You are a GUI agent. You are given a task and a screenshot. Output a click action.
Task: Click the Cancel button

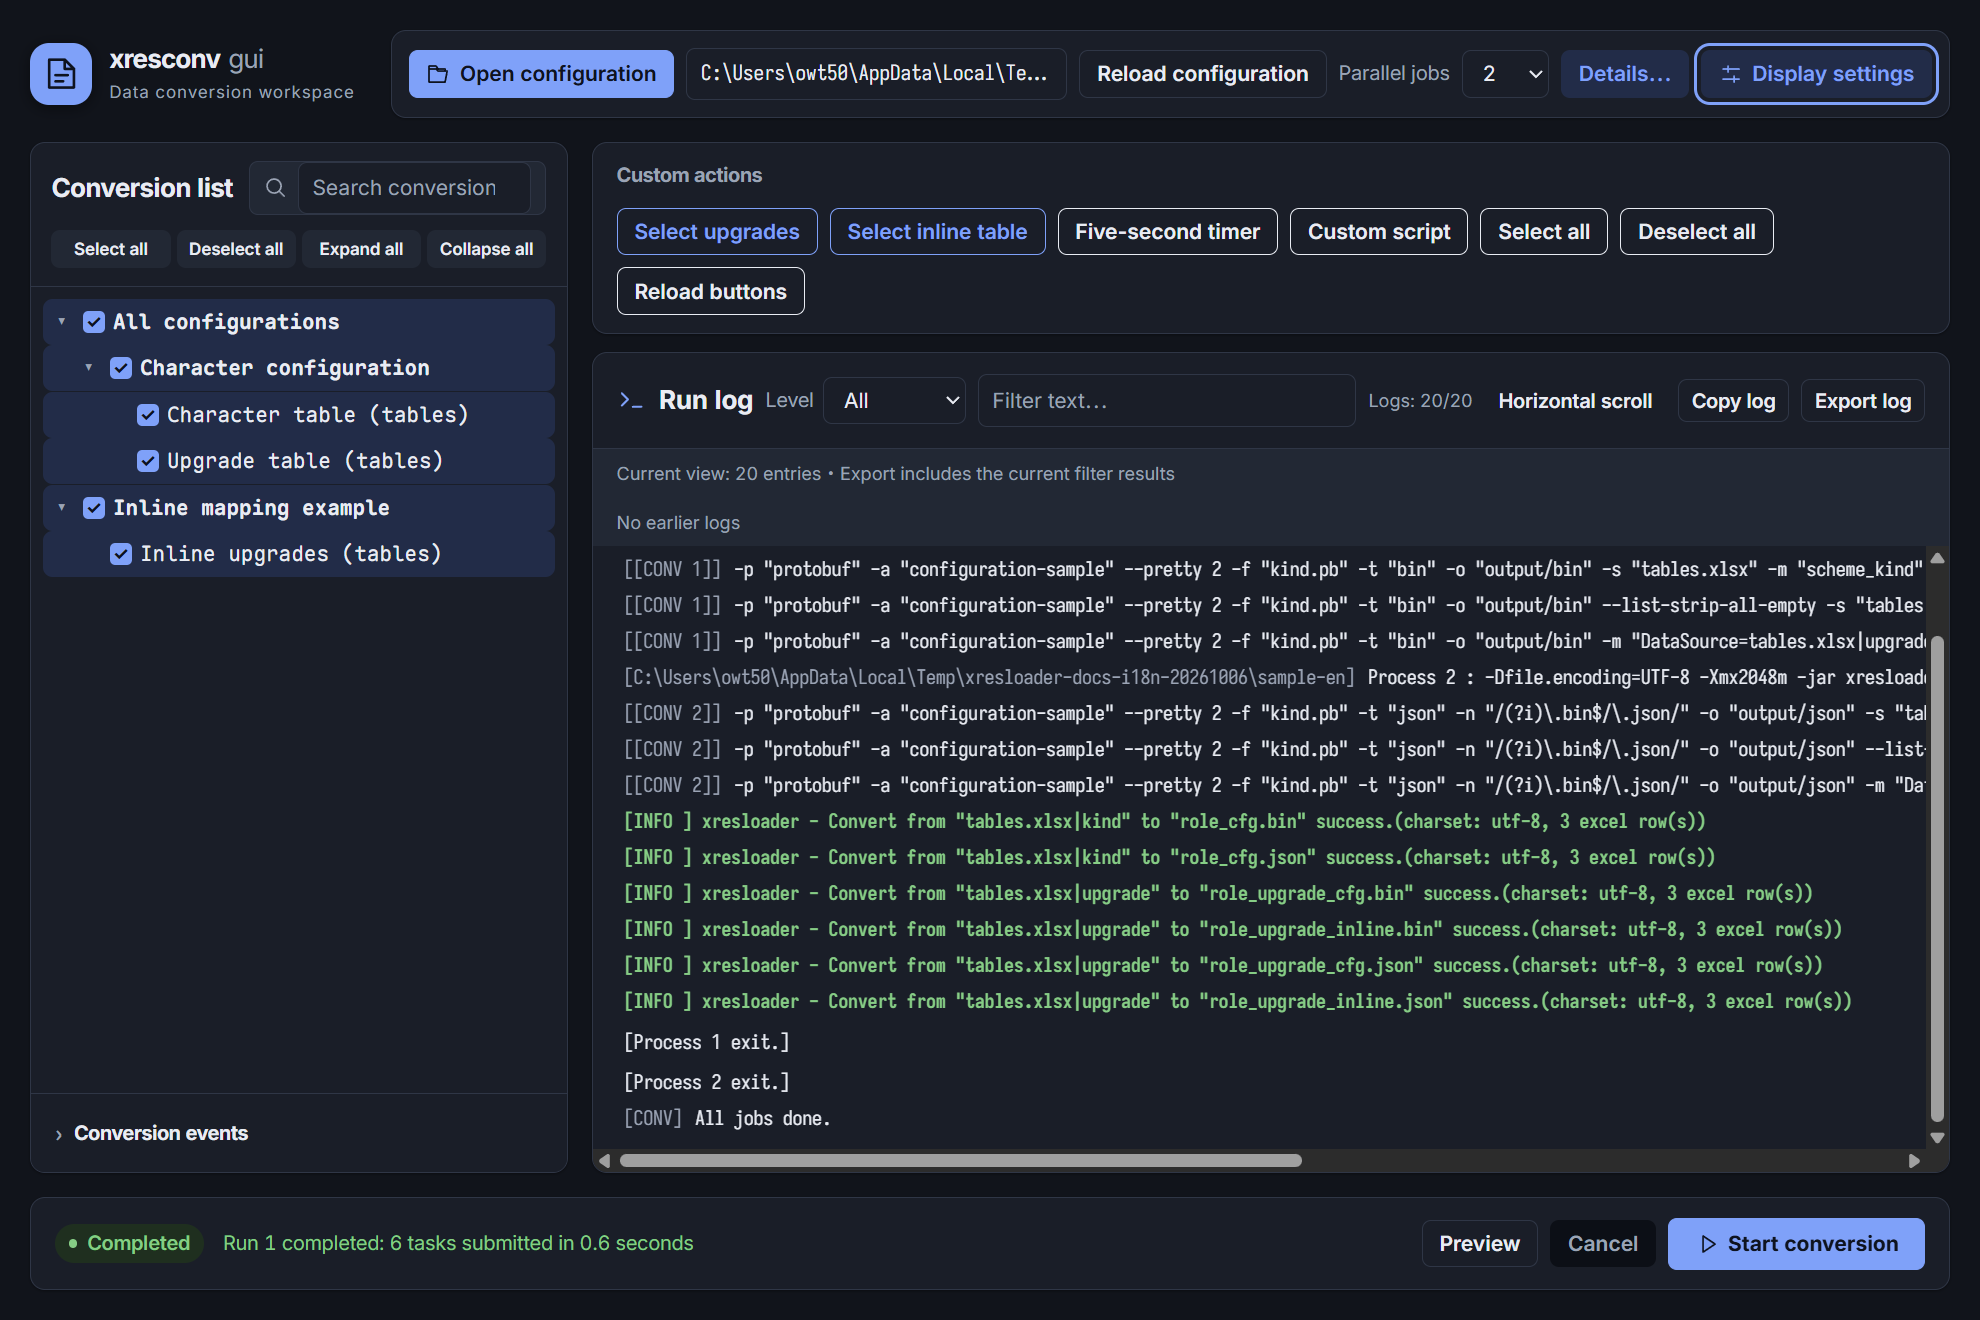tap(1602, 1244)
